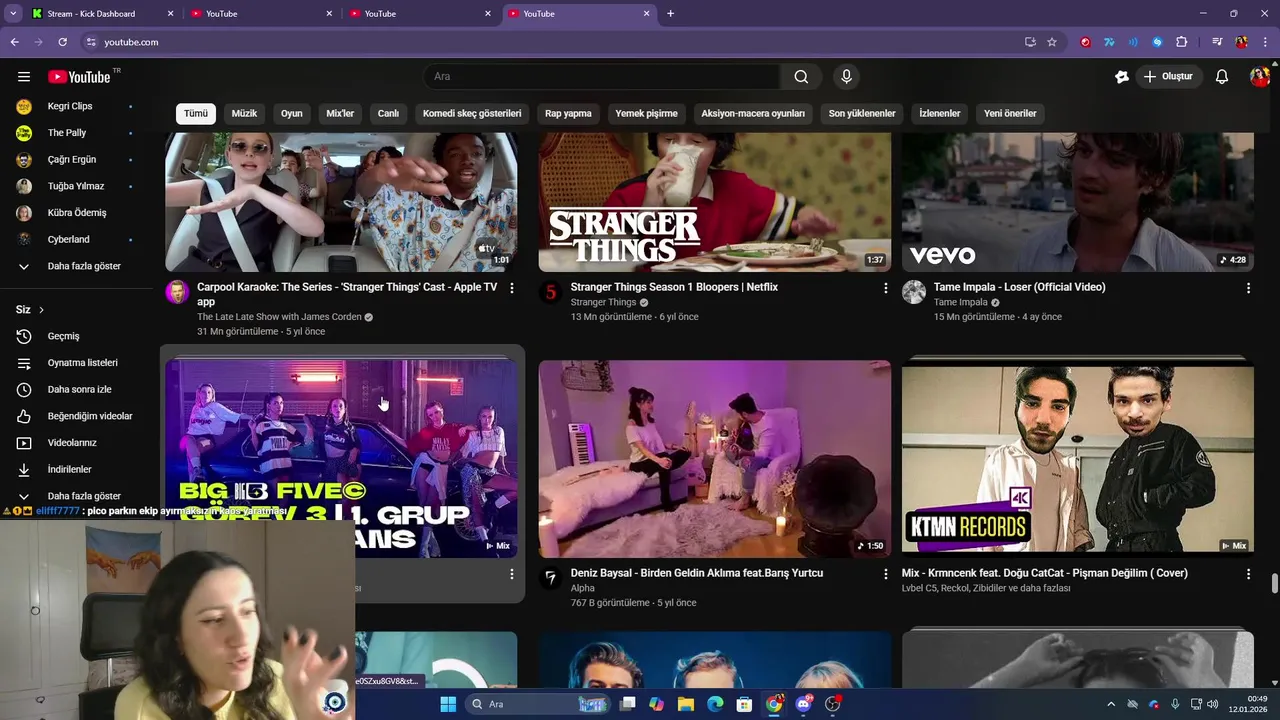Open options for Deniz Baysal video
Screen dimensions: 1280x720
pyautogui.click(x=885, y=574)
